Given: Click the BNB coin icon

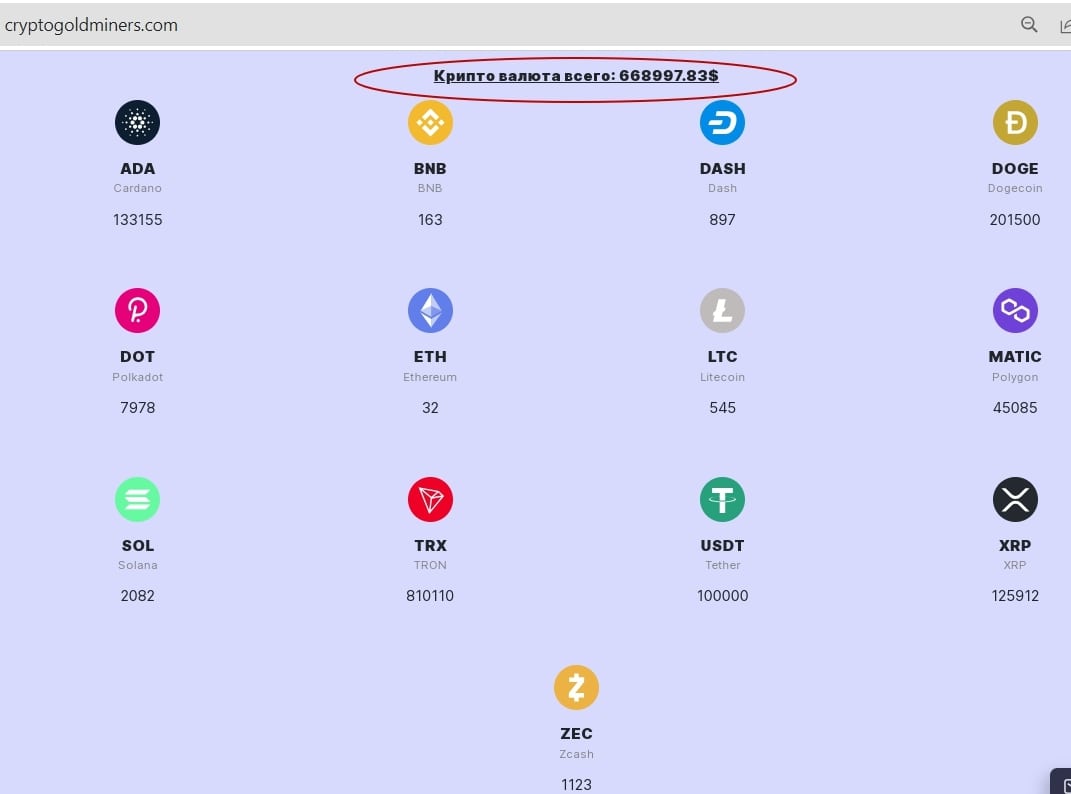Looking at the screenshot, I should click(430, 122).
